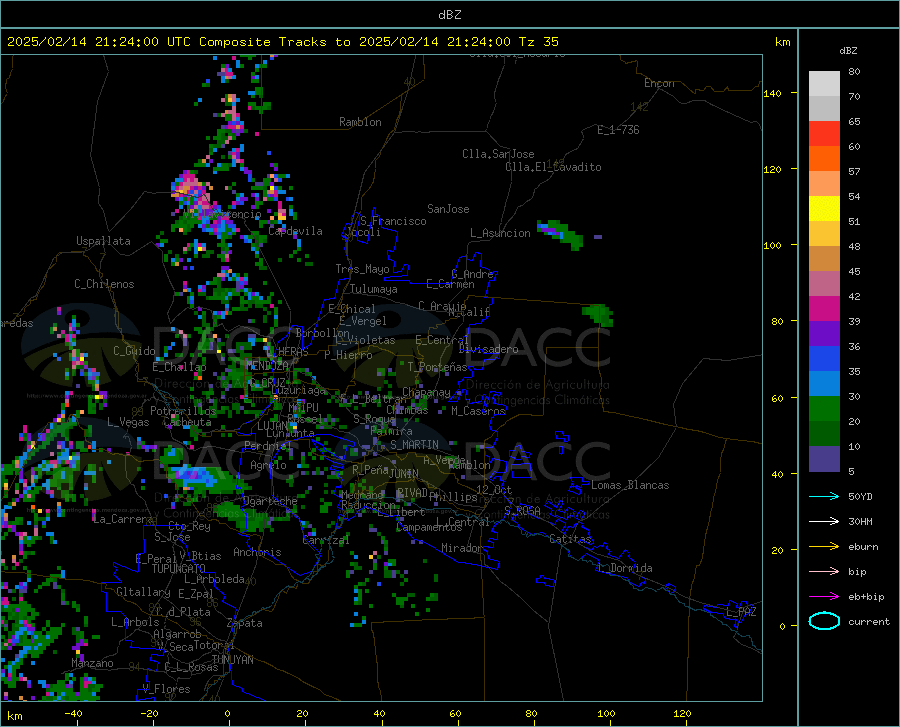The width and height of the screenshot is (900, 727).
Task: Click the Uspallata map label
Action: (x=103, y=241)
